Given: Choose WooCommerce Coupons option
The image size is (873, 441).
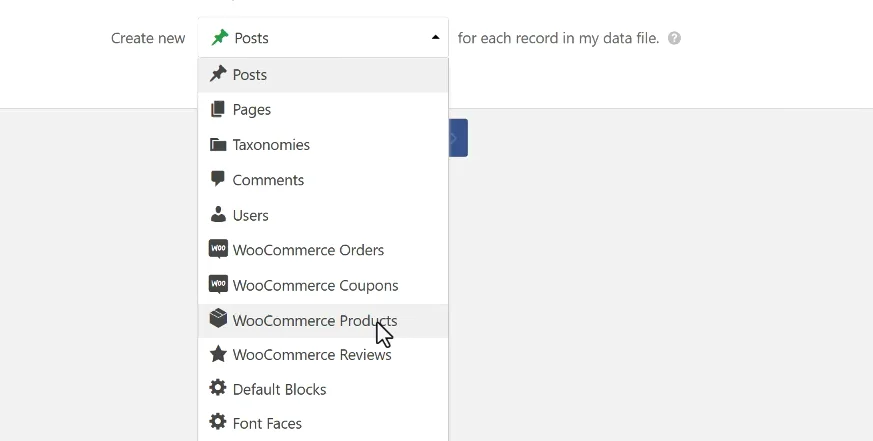Looking at the screenshot, I should coord(323,285).
